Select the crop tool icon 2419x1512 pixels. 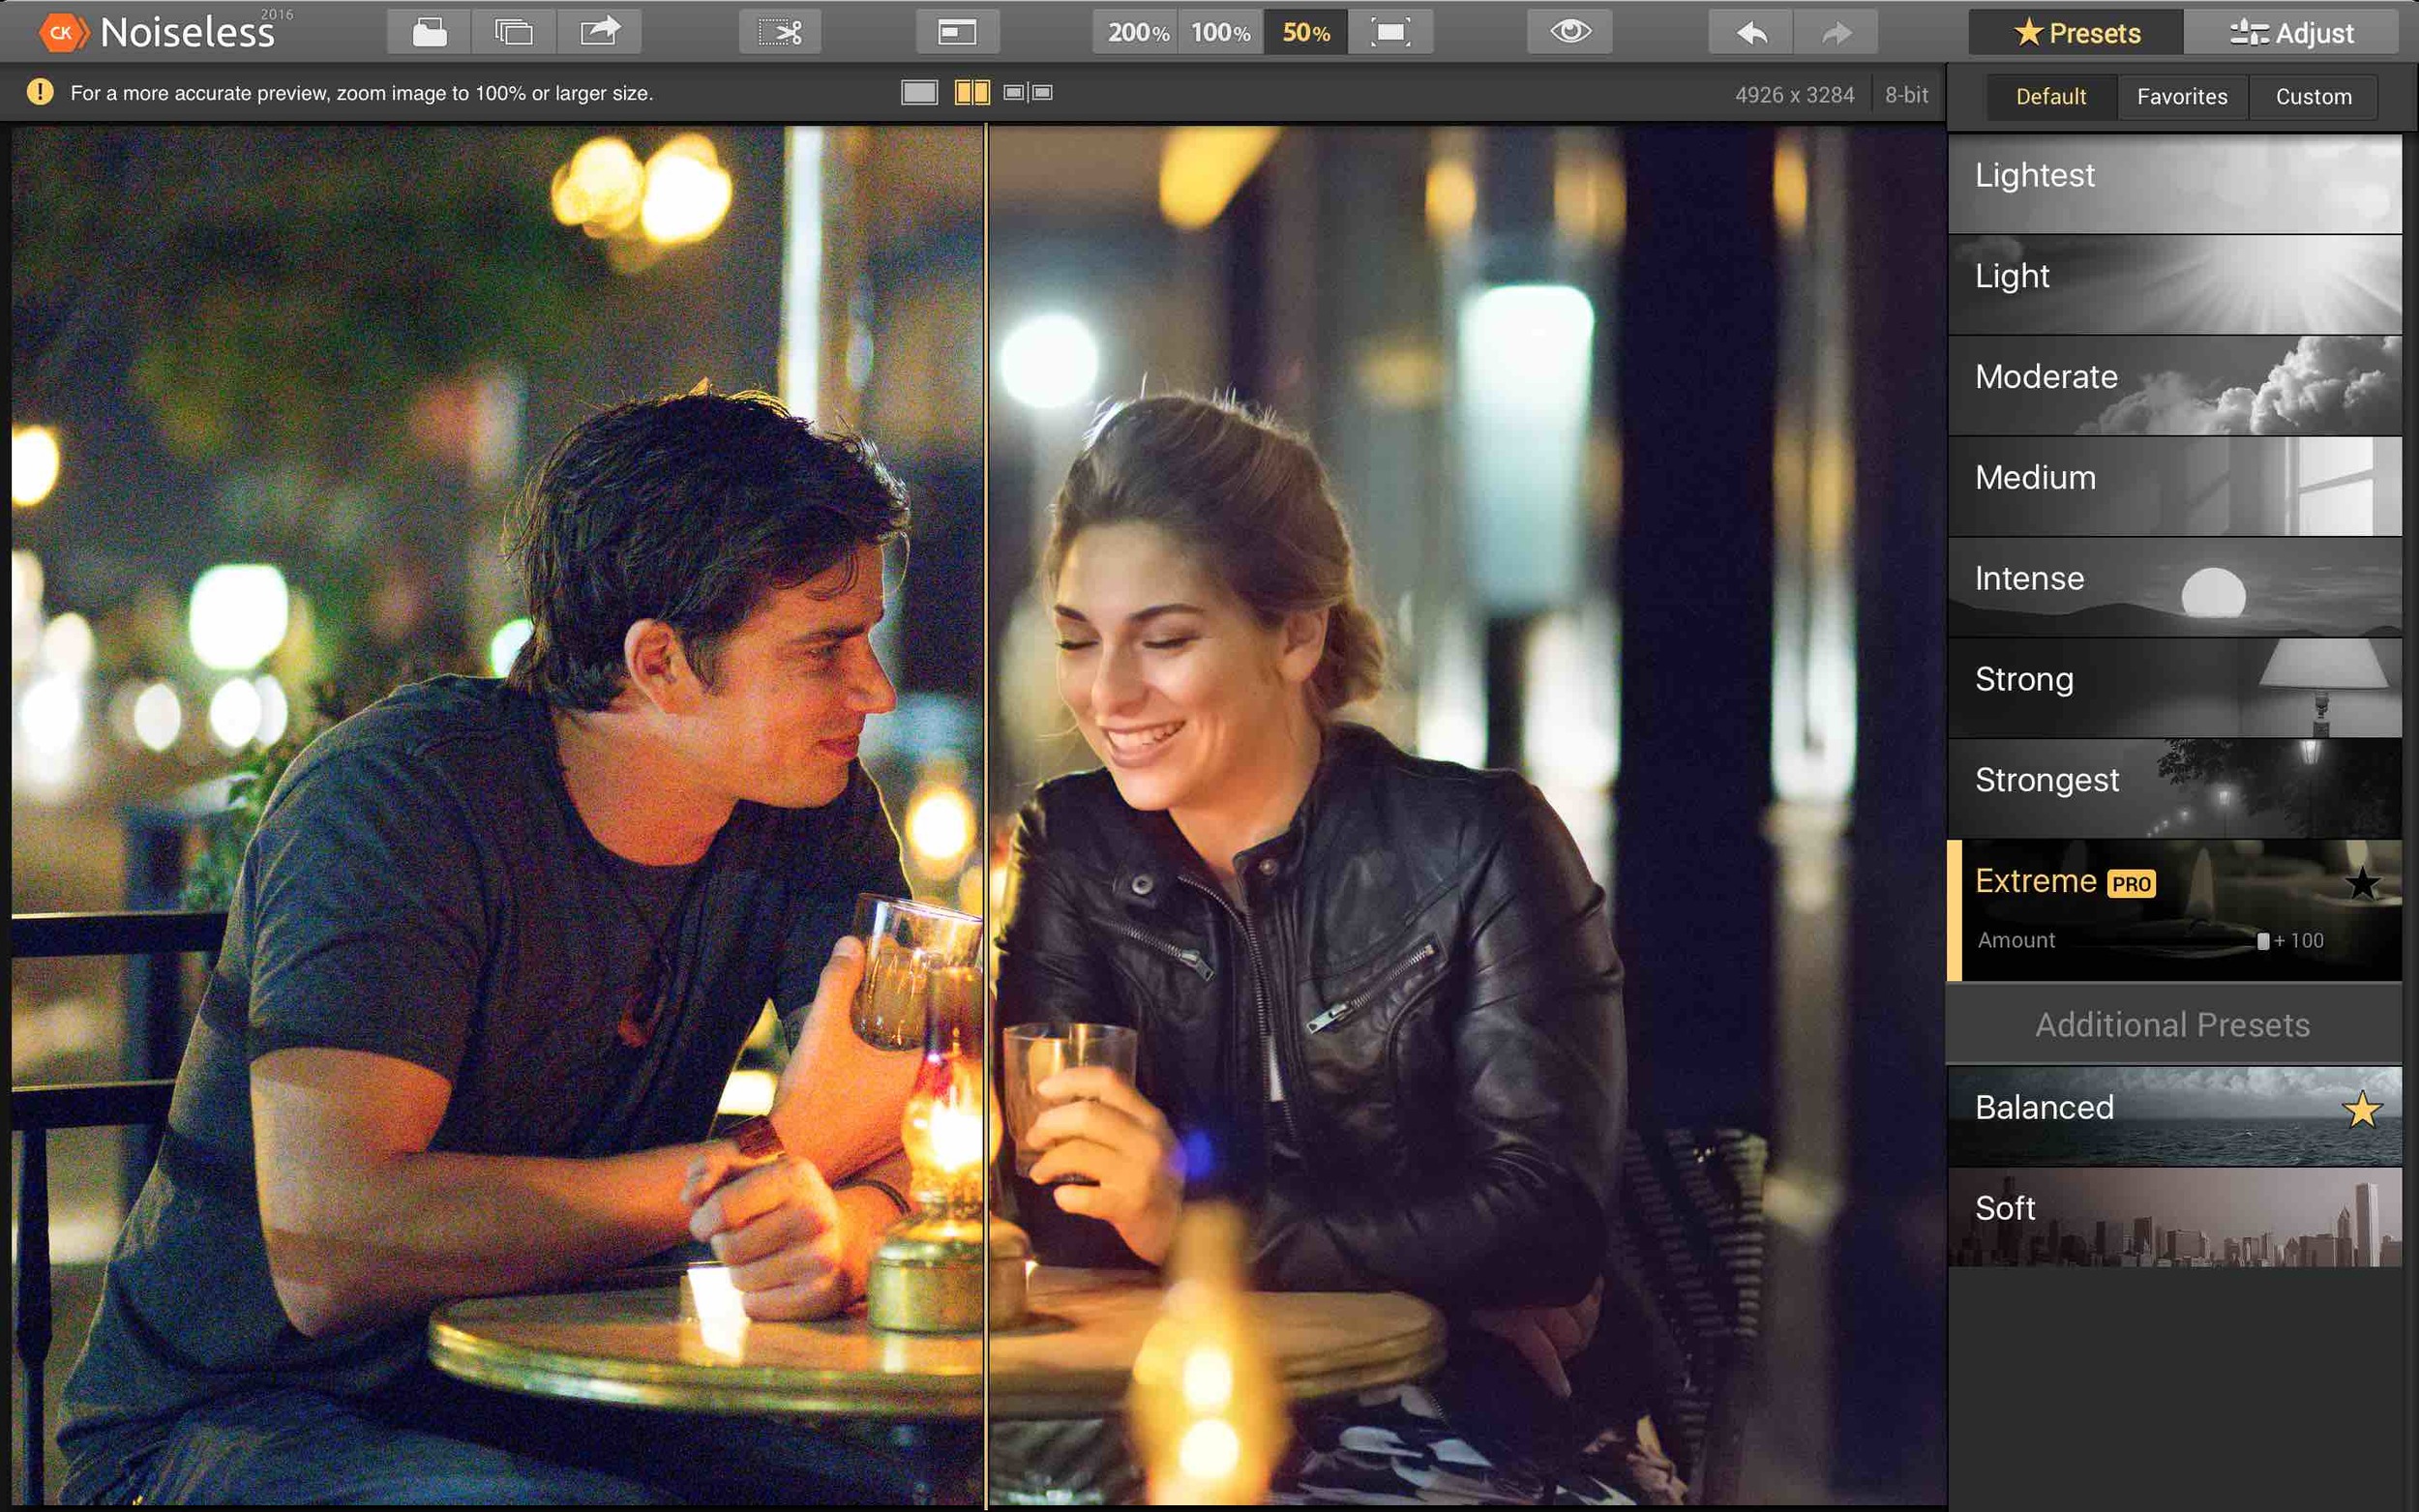(x=780, y=32)
